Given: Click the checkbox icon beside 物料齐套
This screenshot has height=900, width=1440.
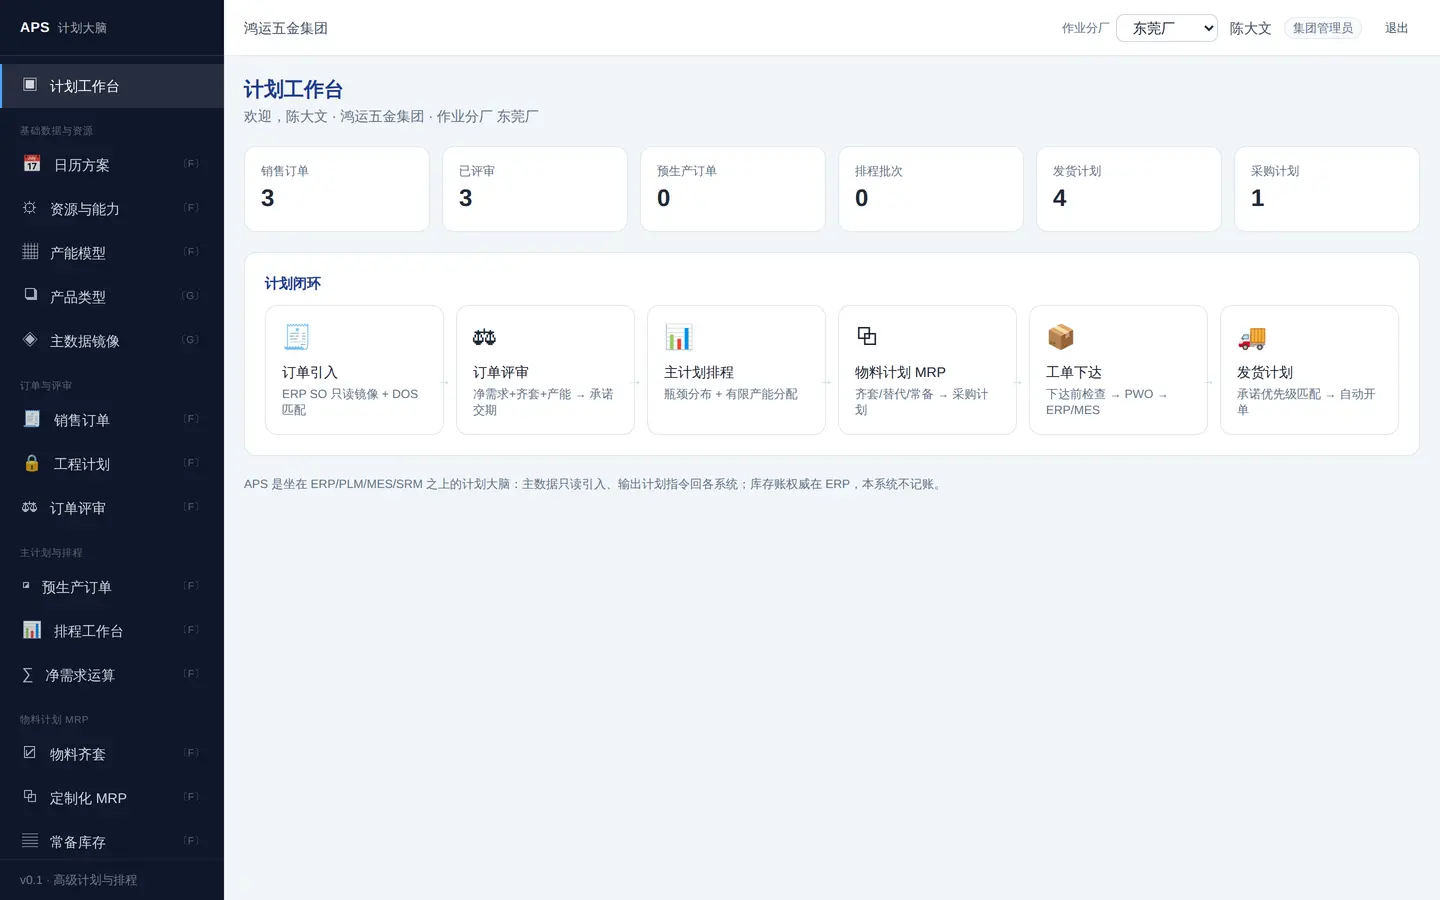Looking at the screenshot, I should 30,753.
